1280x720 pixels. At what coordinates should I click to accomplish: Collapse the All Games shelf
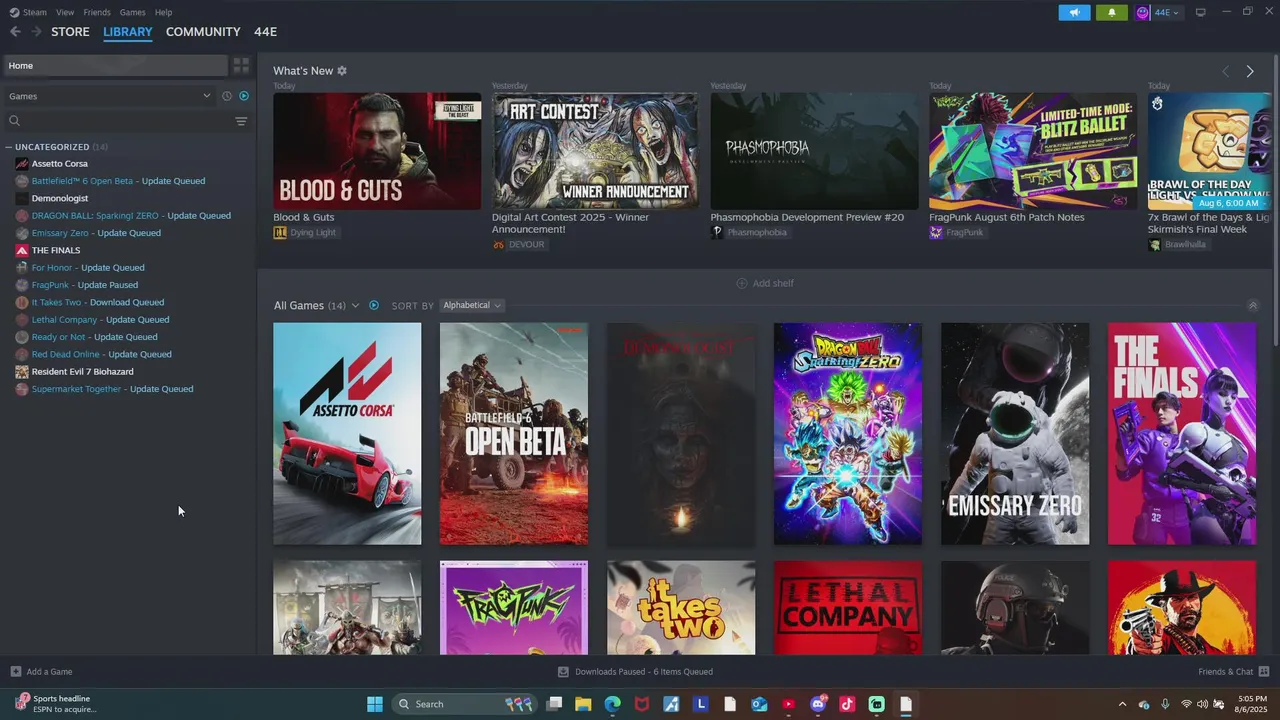[1252, 306]
